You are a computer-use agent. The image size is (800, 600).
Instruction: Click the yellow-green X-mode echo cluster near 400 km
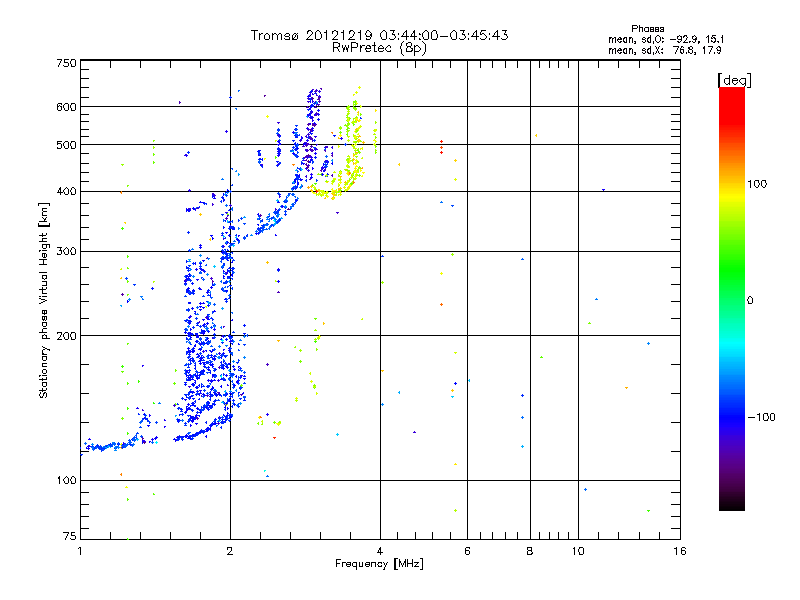(x=334, y=189)
